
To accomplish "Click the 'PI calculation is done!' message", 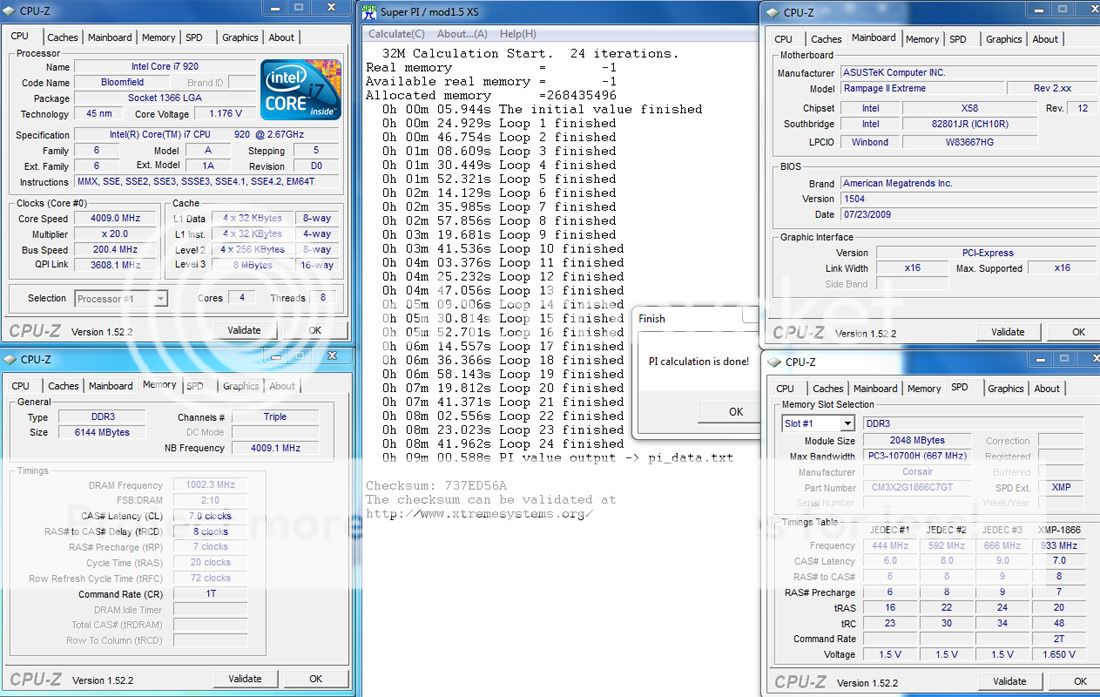I will coord(699,361).
